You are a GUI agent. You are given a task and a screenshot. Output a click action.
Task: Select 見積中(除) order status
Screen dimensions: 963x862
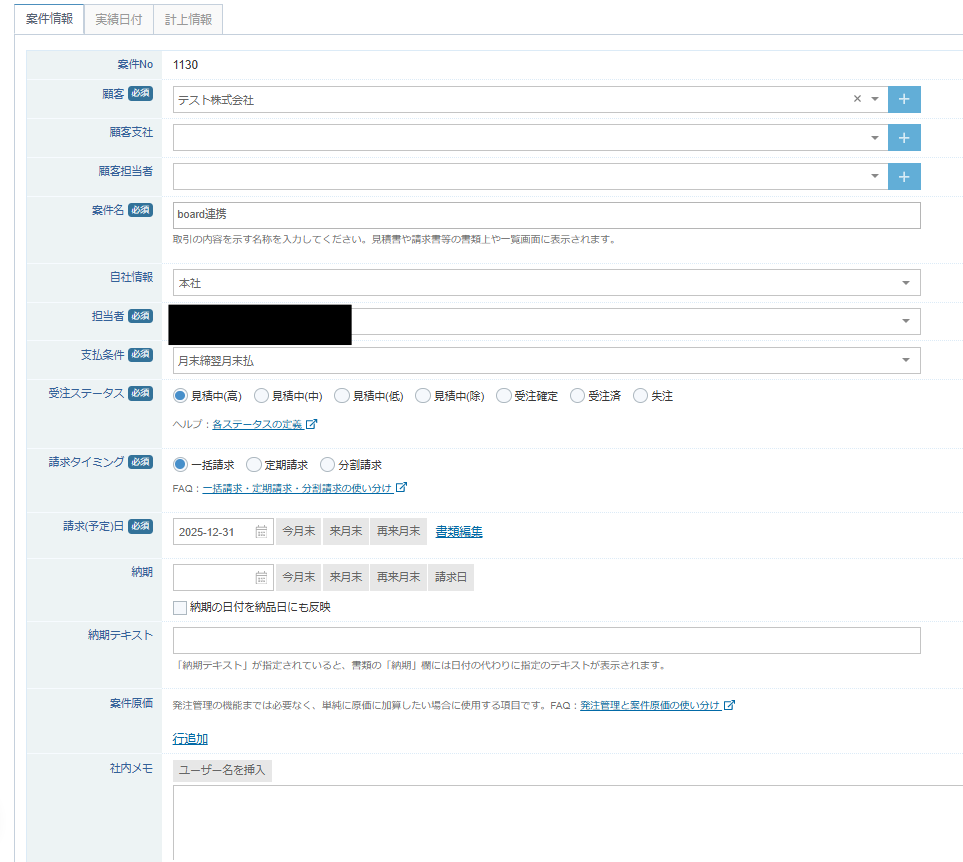pos(423,396)
